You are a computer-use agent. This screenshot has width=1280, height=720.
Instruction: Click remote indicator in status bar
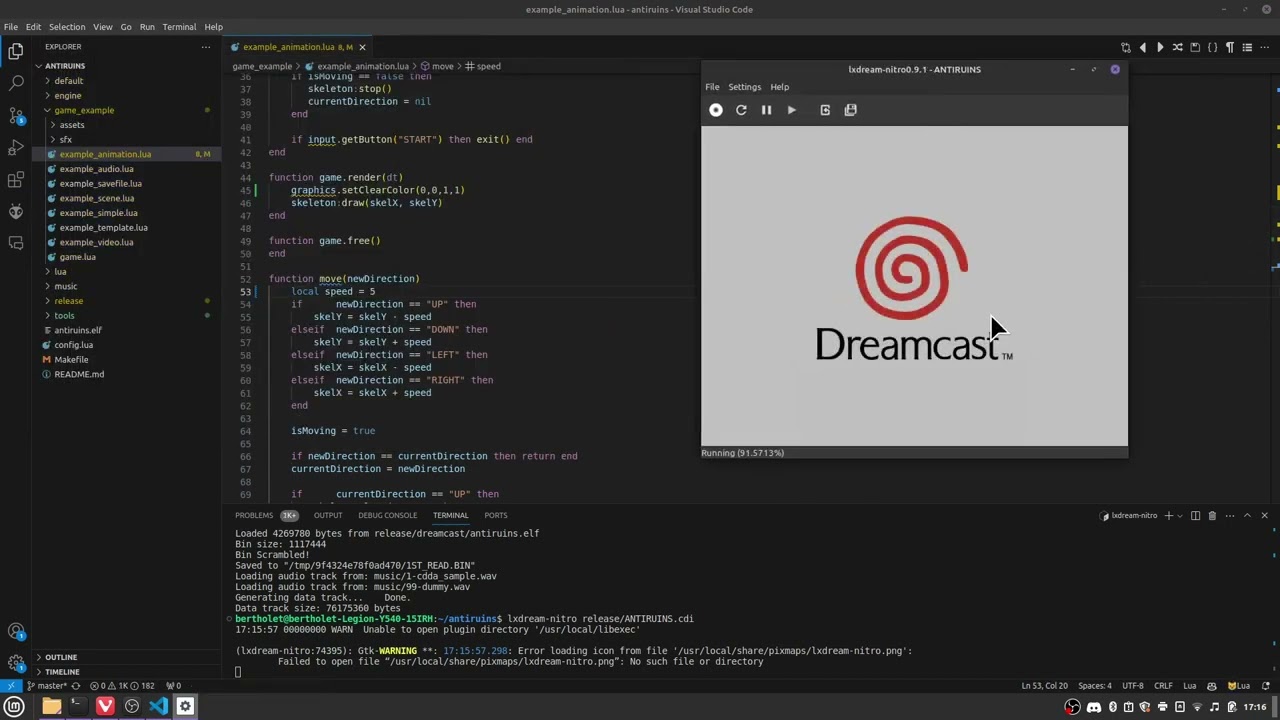(10, 686)
